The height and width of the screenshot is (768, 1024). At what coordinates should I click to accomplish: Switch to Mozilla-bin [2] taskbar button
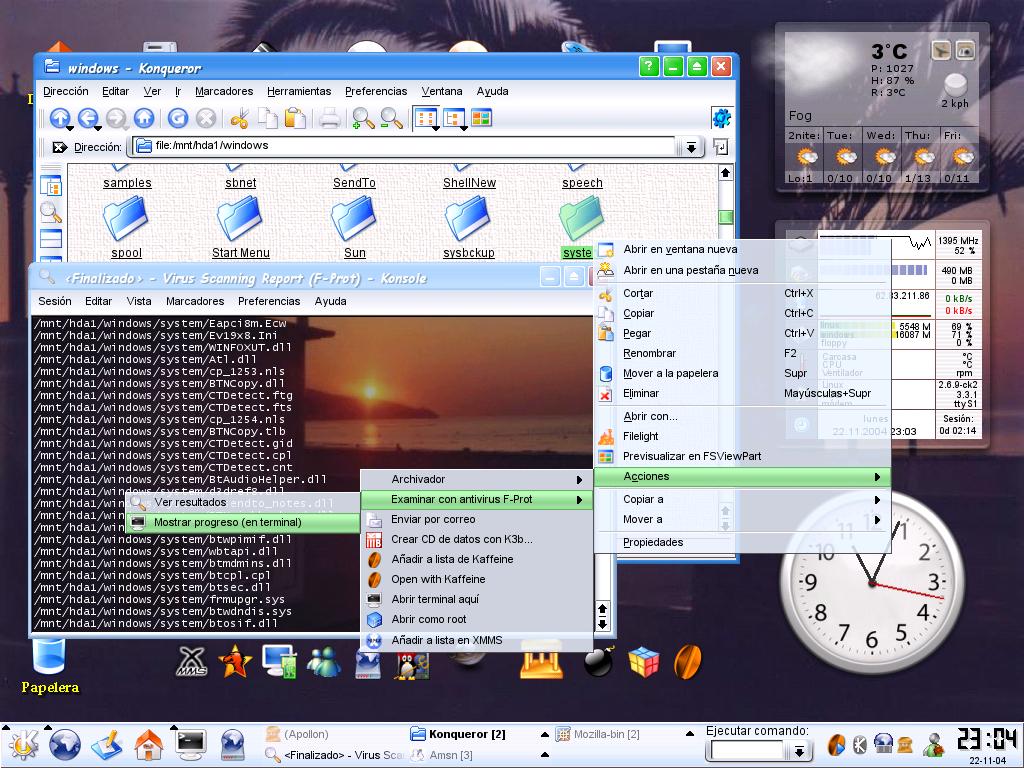click(x=598, y=735)
